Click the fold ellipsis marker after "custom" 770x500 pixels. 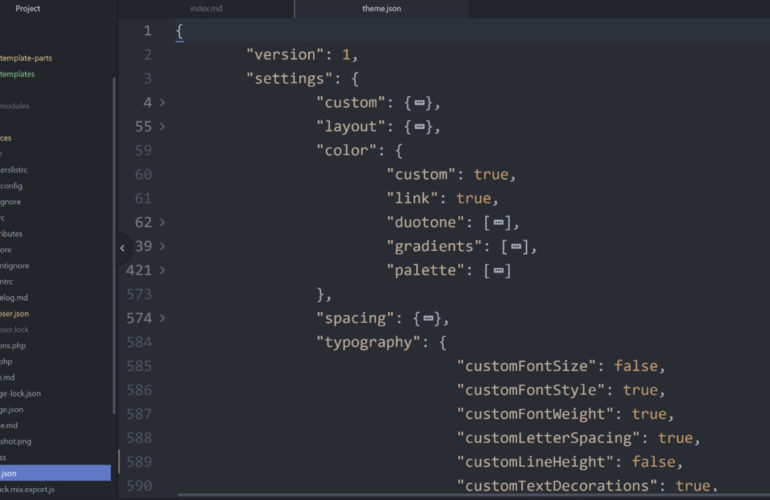[x=419, y=103]
